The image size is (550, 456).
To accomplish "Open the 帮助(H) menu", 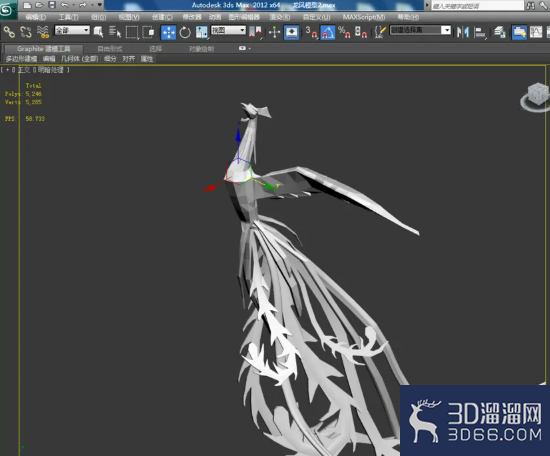I will tap(408, 17).
